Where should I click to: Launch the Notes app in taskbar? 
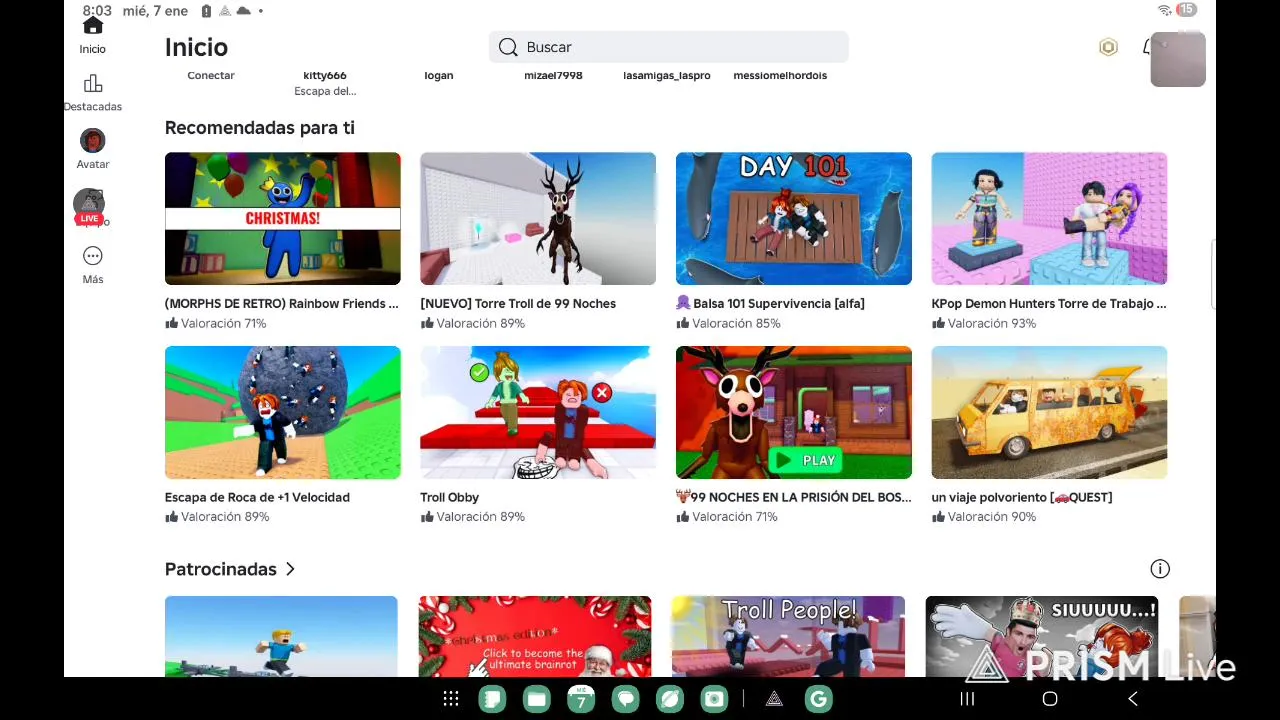click(x=492, y=699)
